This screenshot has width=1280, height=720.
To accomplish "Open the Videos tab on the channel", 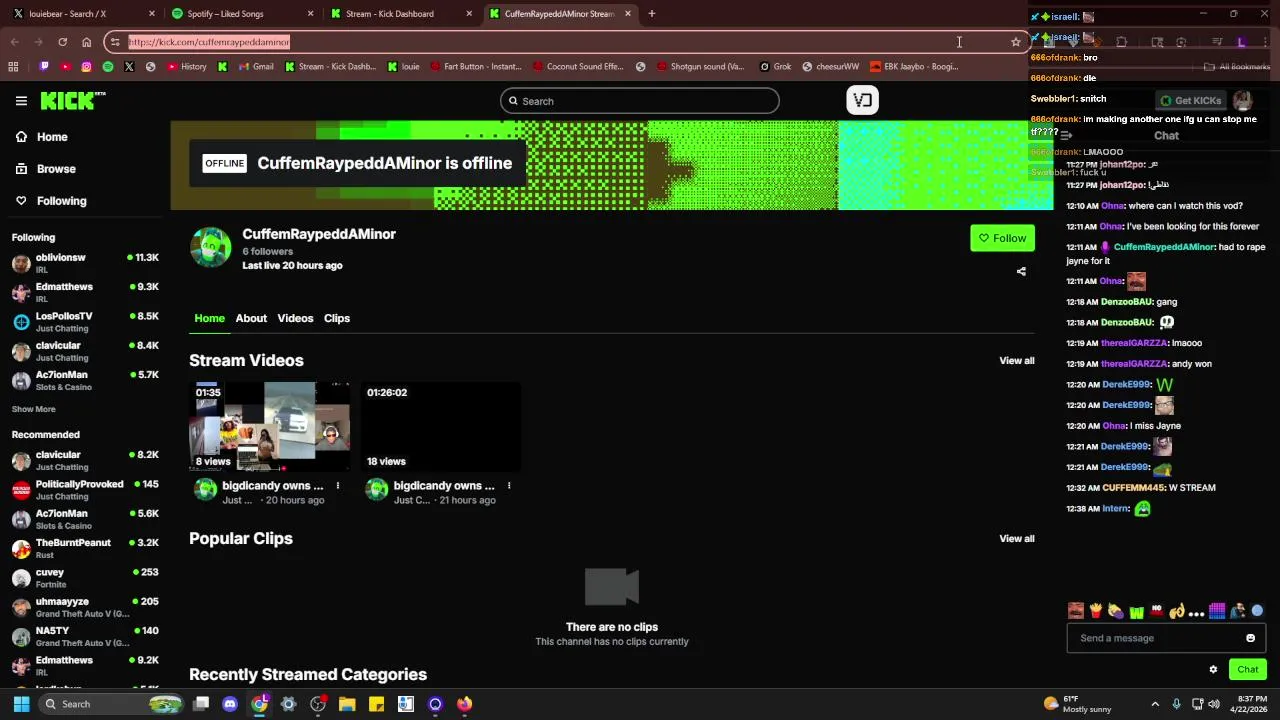I will (295, 318).
